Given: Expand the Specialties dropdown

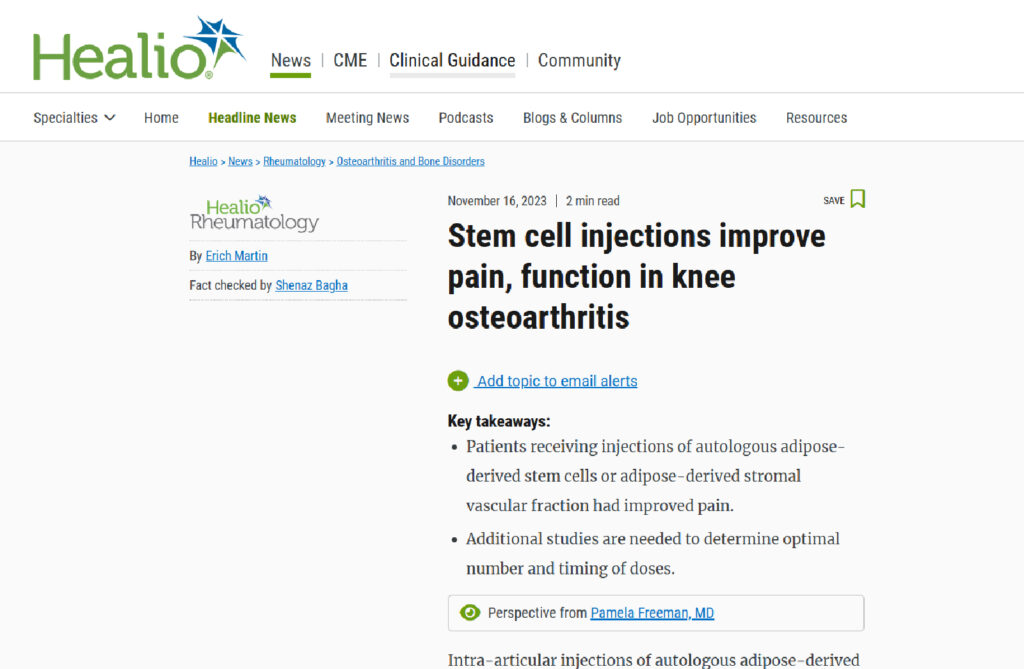Looking at the screenshot, I should point(74,118).
